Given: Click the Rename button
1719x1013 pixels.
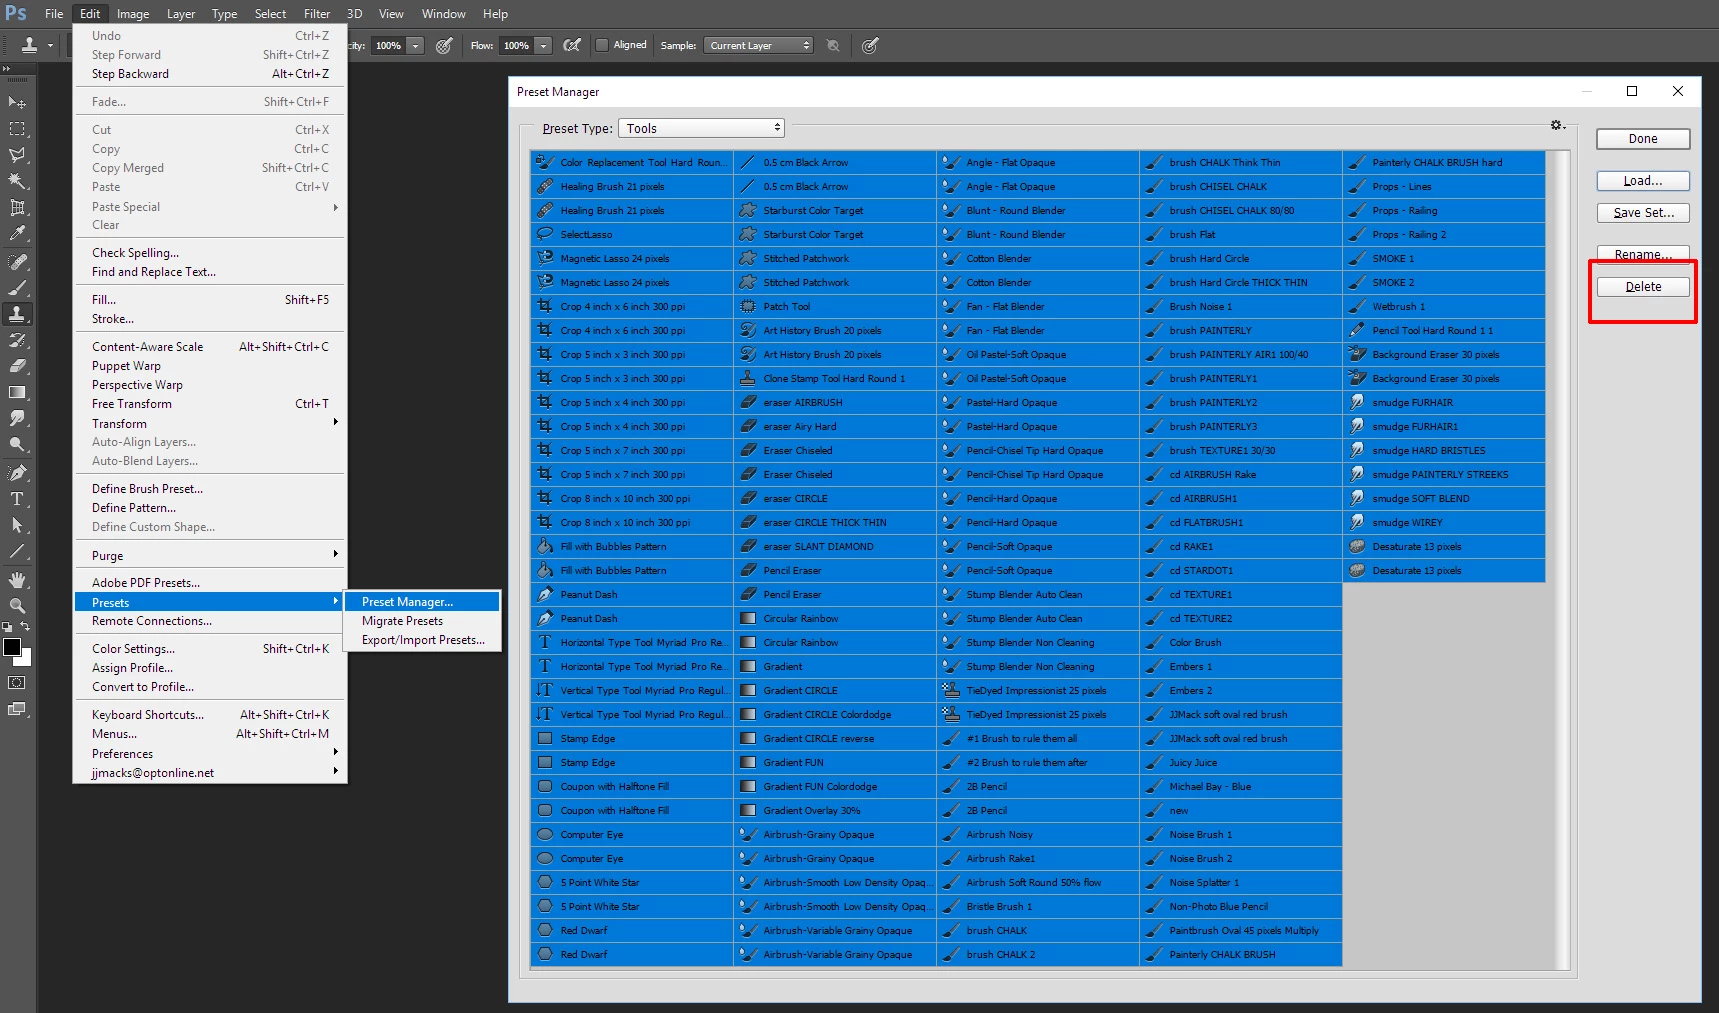Looking at the screenshot, I should [1643, 253].
